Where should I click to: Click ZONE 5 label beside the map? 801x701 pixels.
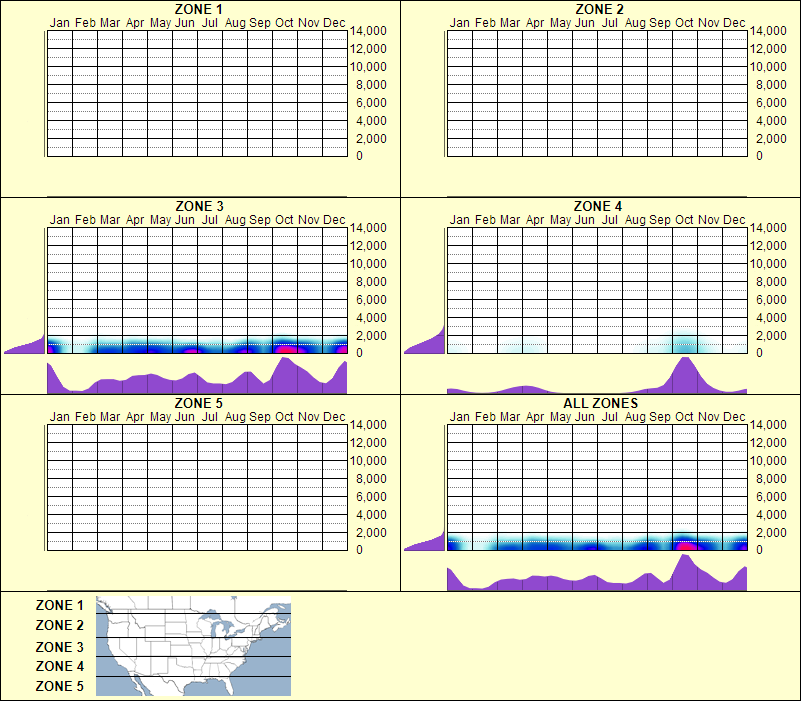pos(59,686)
